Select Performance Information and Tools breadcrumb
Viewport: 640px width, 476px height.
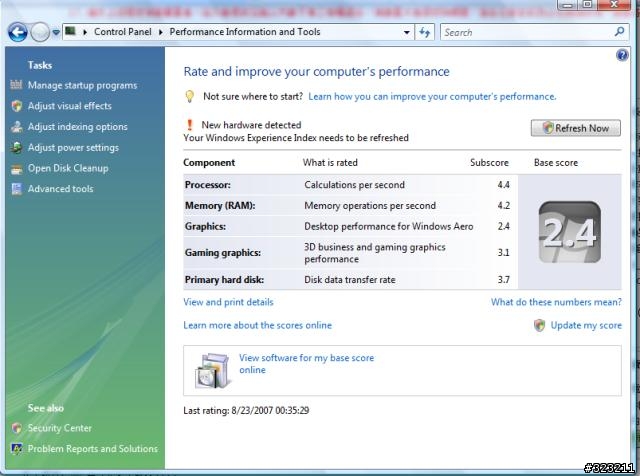click(x=245, y=32)
